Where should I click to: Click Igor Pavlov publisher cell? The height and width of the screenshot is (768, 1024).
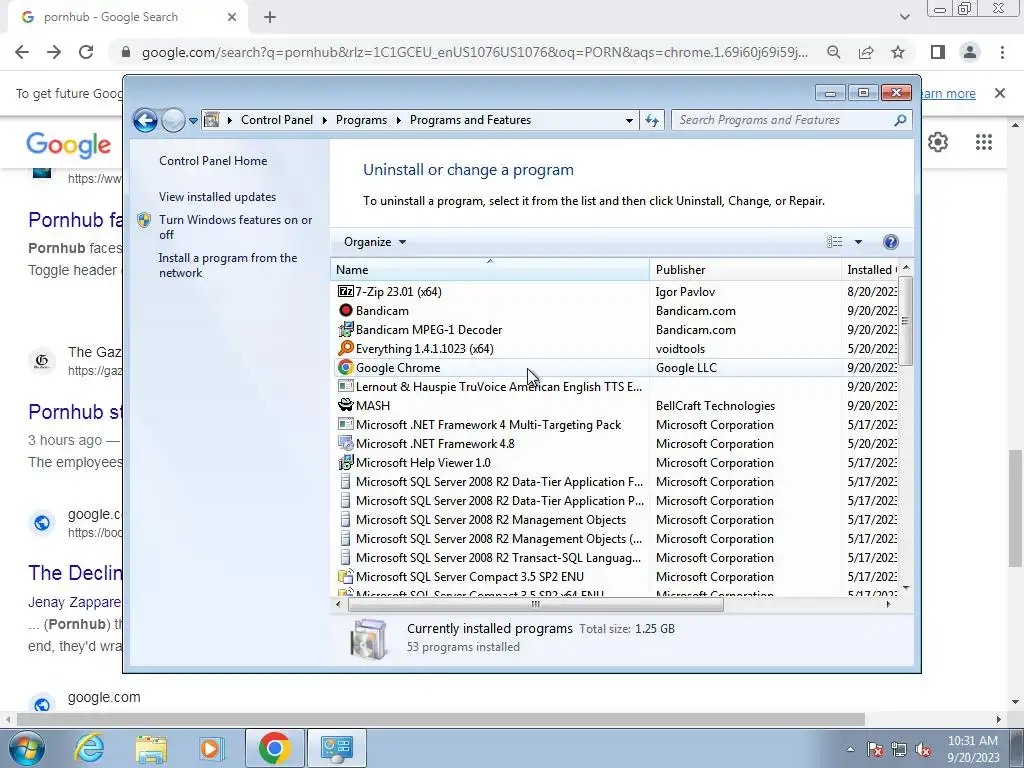coord(685,292)
